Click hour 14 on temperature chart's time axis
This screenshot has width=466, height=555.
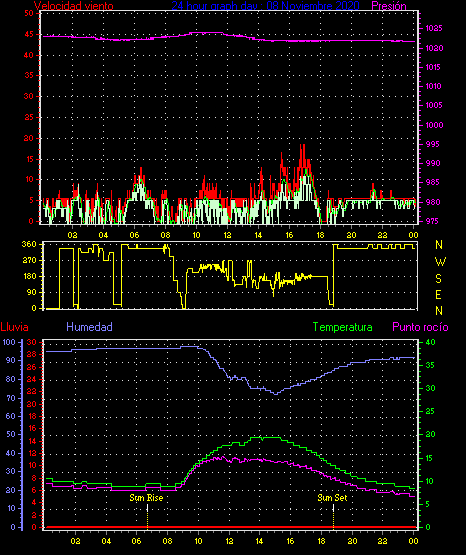(x=259, y=541)
